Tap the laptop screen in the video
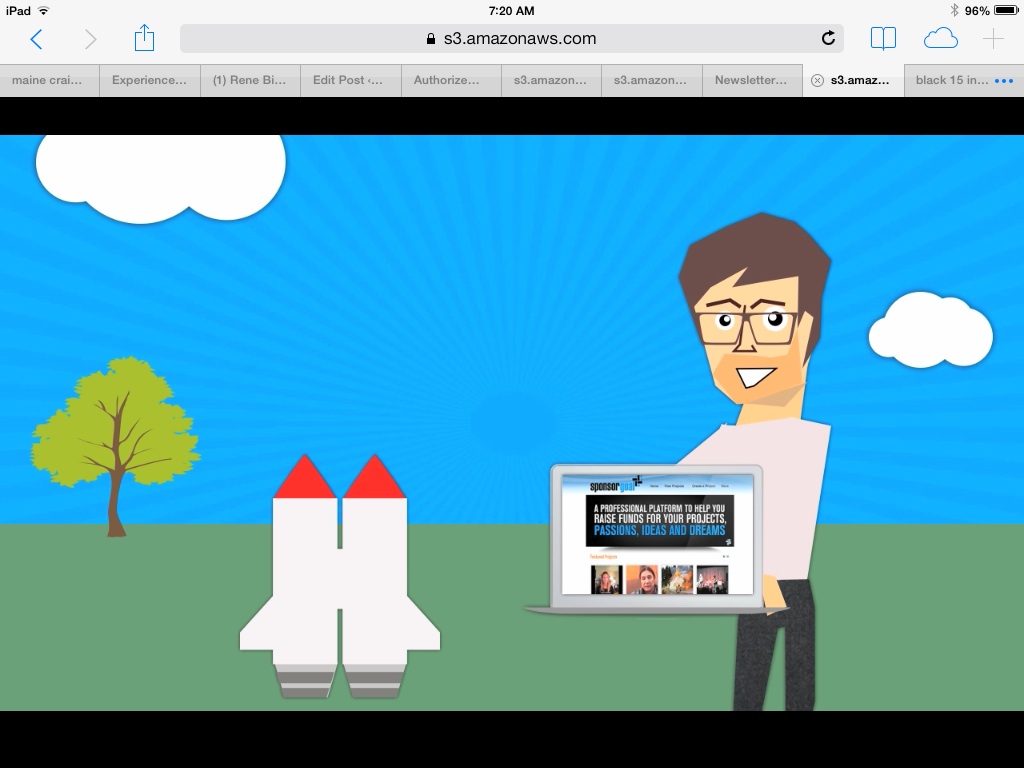The width and height of the screenshot is (1024, 768). point(658,535)
